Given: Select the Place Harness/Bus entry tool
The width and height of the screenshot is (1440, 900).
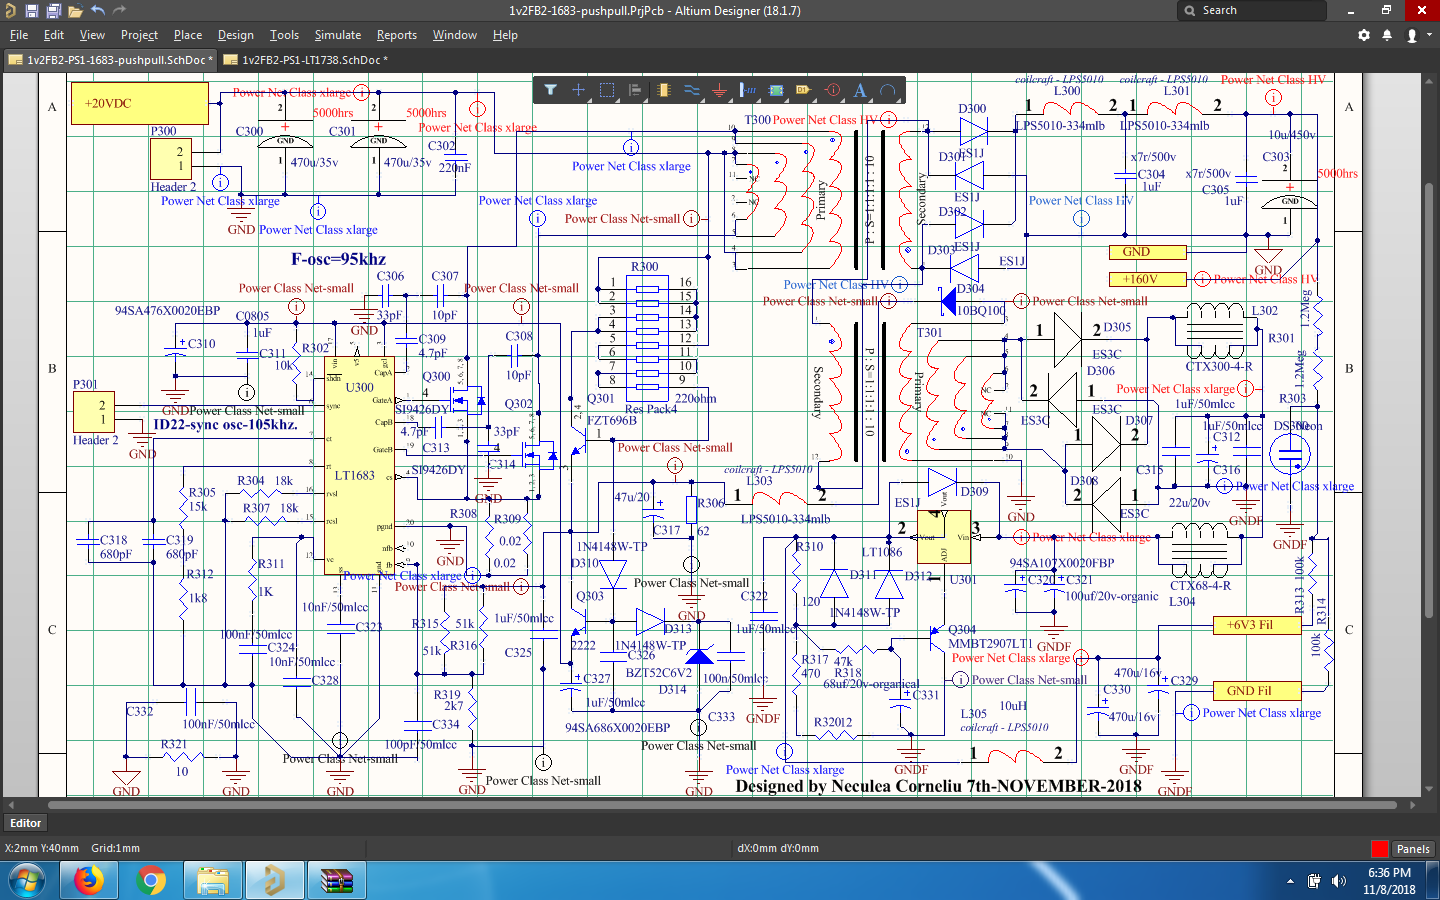Looking at the screenshot, I should [747, 90].
